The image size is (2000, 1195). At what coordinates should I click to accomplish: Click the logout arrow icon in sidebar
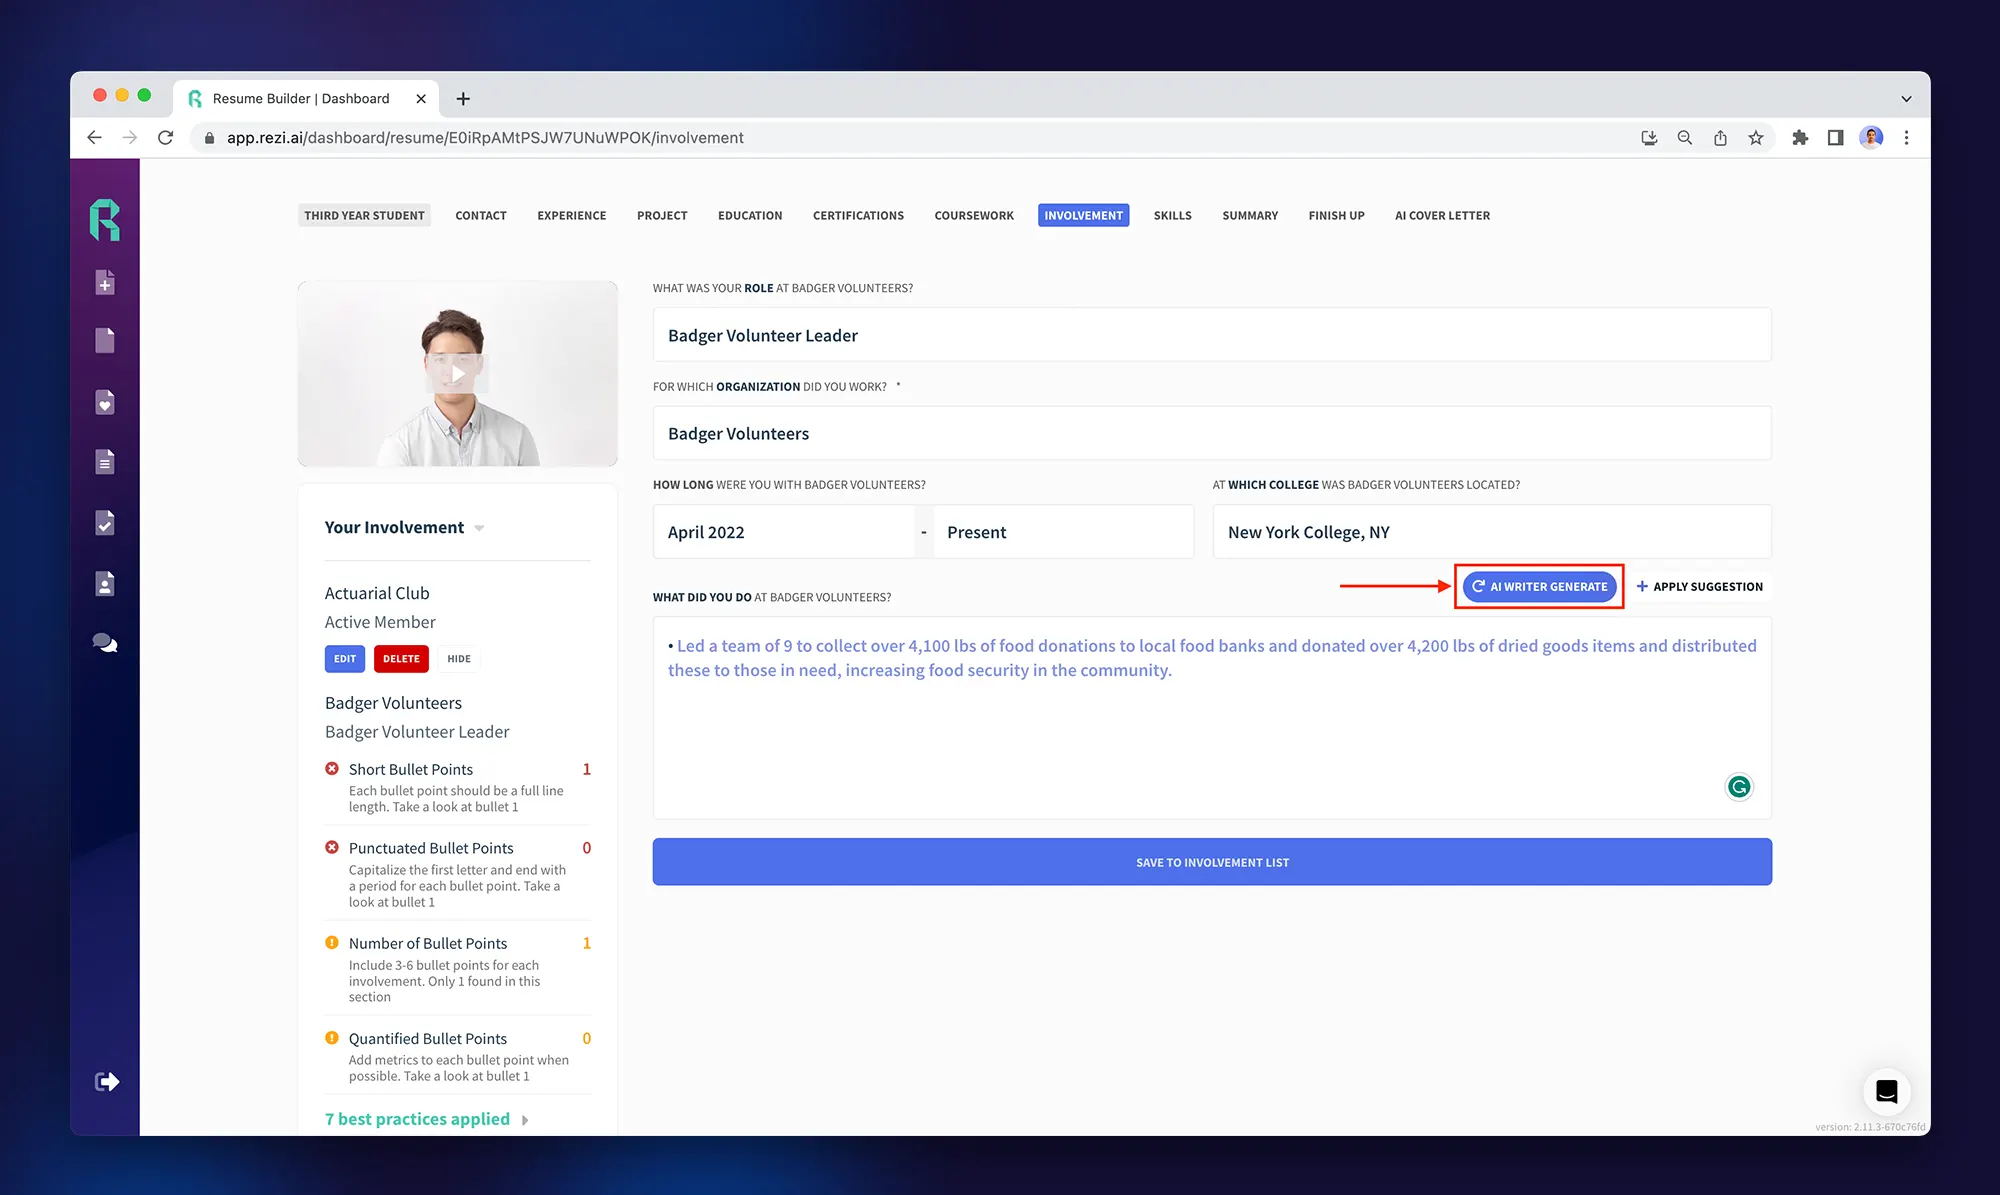[107, 1082]
